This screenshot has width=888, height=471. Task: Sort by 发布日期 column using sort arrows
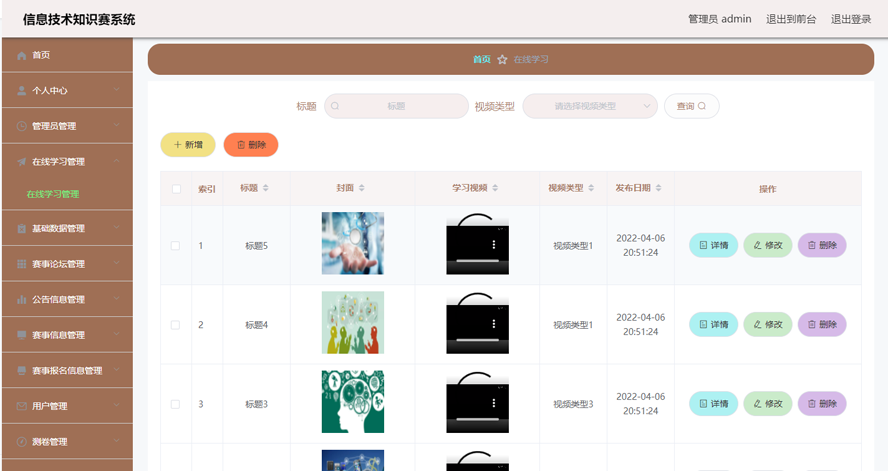click(x=659, y=188)
